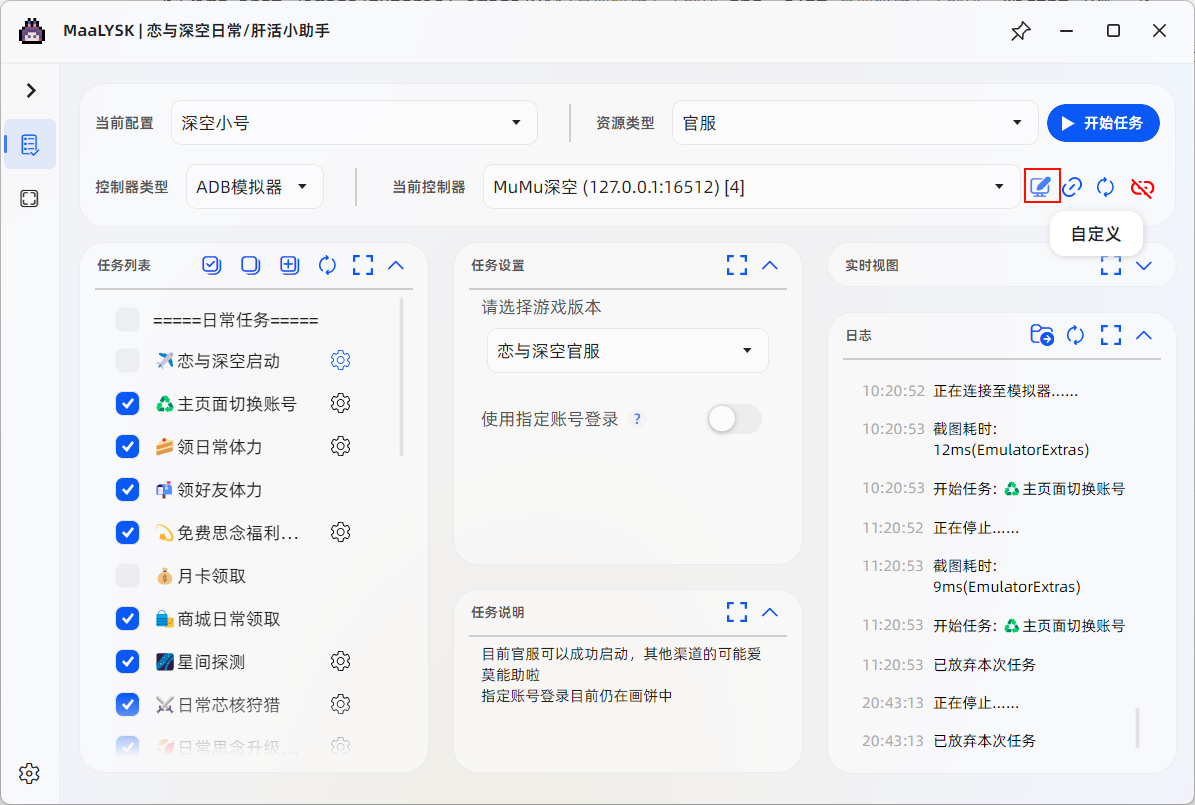This screenshot has height=805, width=1195.
Task: Check the 恋与深空启动 checkbox
Action: (127, 360)
